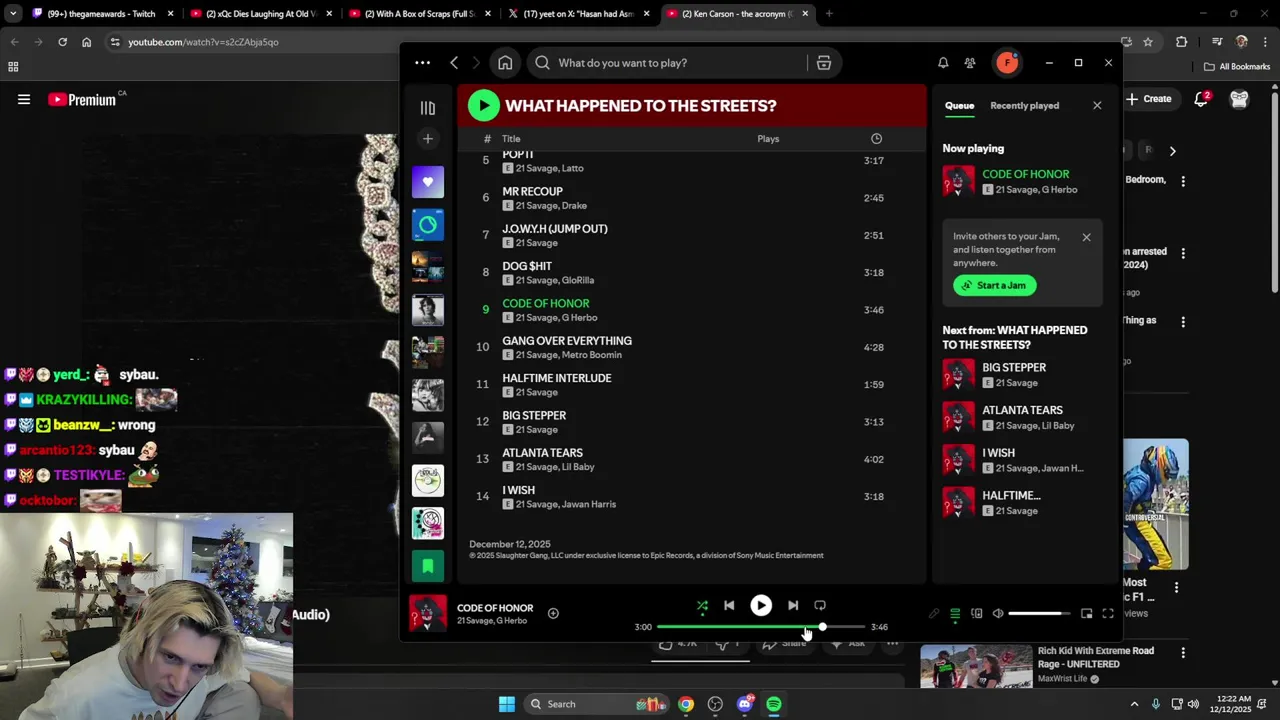This screenshot has height=720, width=1280.
Task: Switch to With A Box of Scraps tab
Action: [418, 14]
